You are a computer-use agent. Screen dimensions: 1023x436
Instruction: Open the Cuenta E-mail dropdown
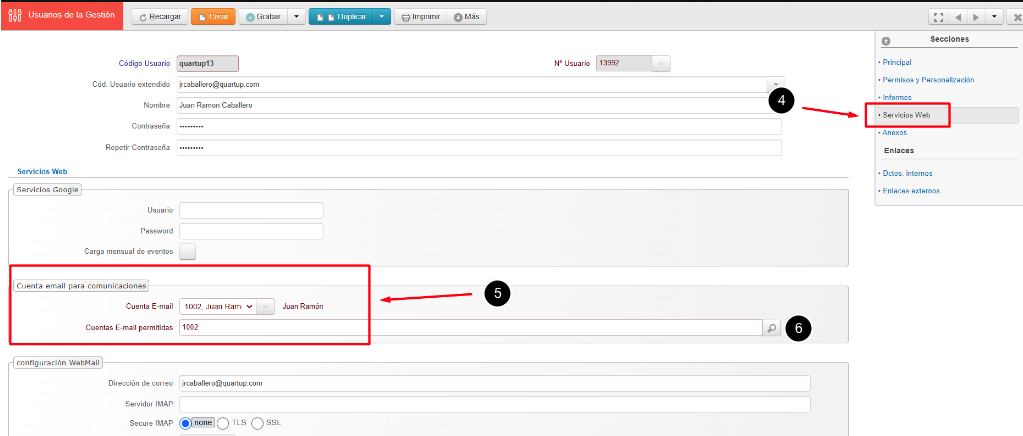tap(217, 307)
